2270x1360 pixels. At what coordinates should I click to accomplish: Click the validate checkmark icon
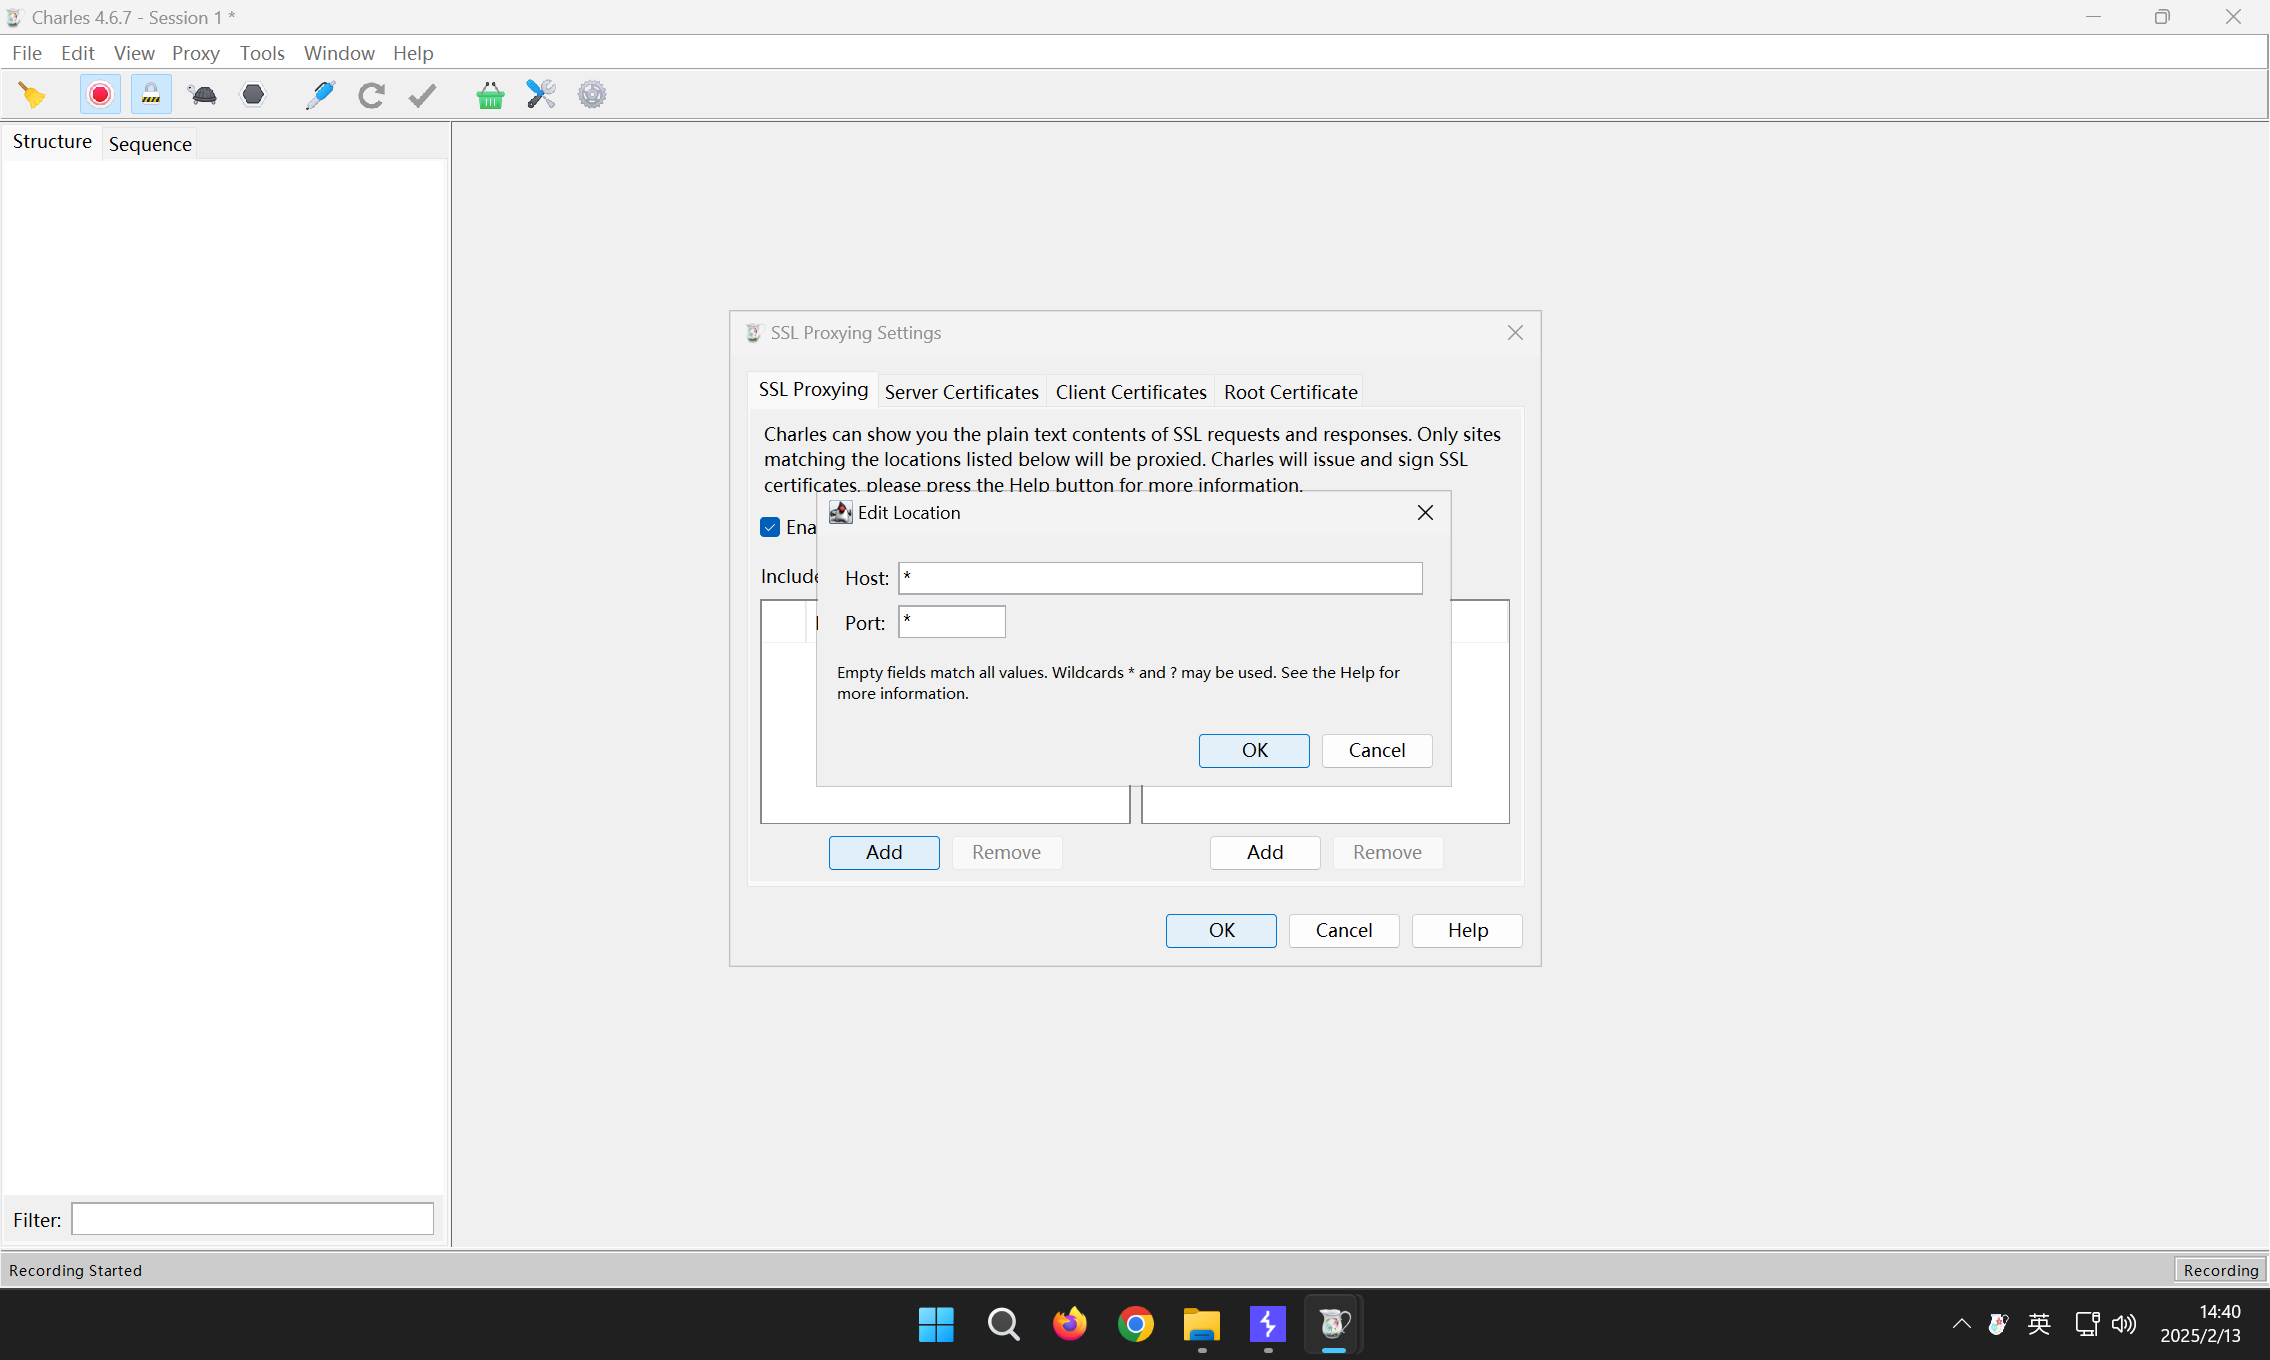coord(423,95)
